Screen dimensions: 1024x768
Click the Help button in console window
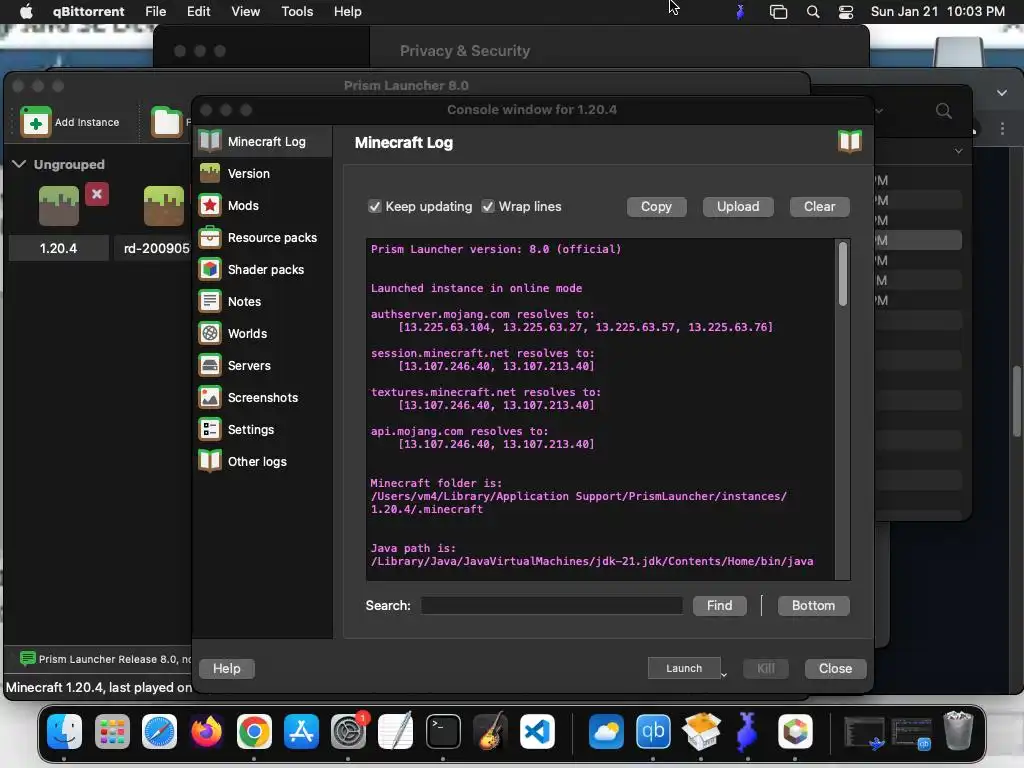click(x=227, y=668)
